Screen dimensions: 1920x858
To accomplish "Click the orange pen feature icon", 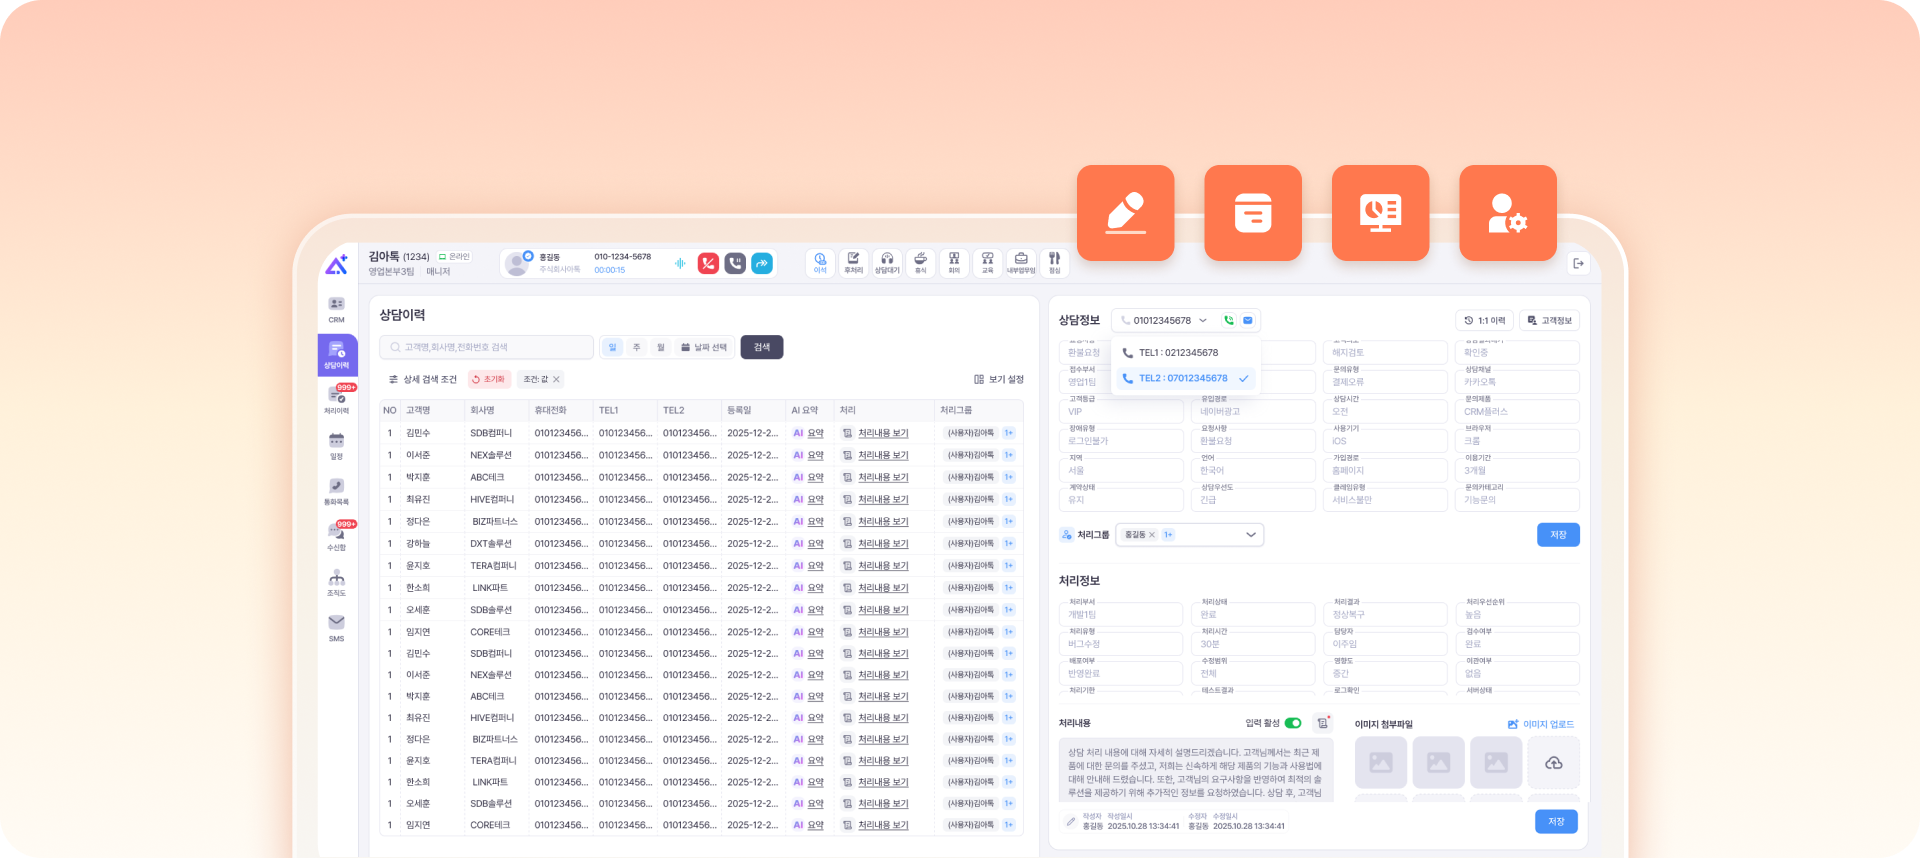I will coord(1126,213).
